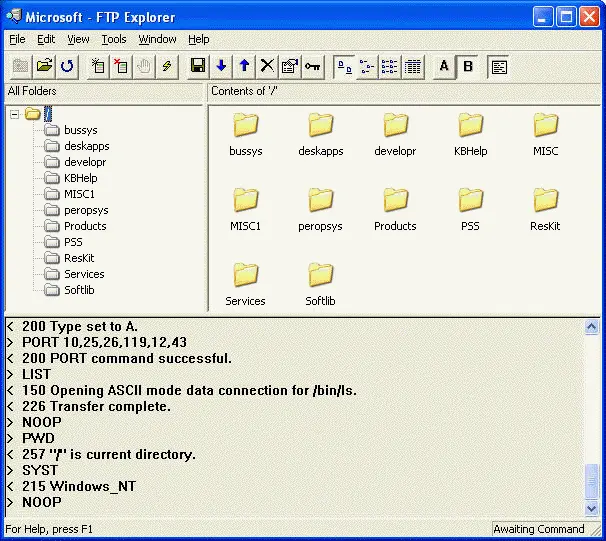Click the lightning bolt quick connect icon

(167, 66)
